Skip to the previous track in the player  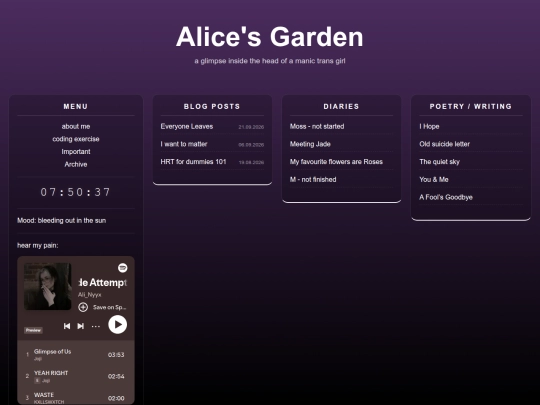(67, 326)
